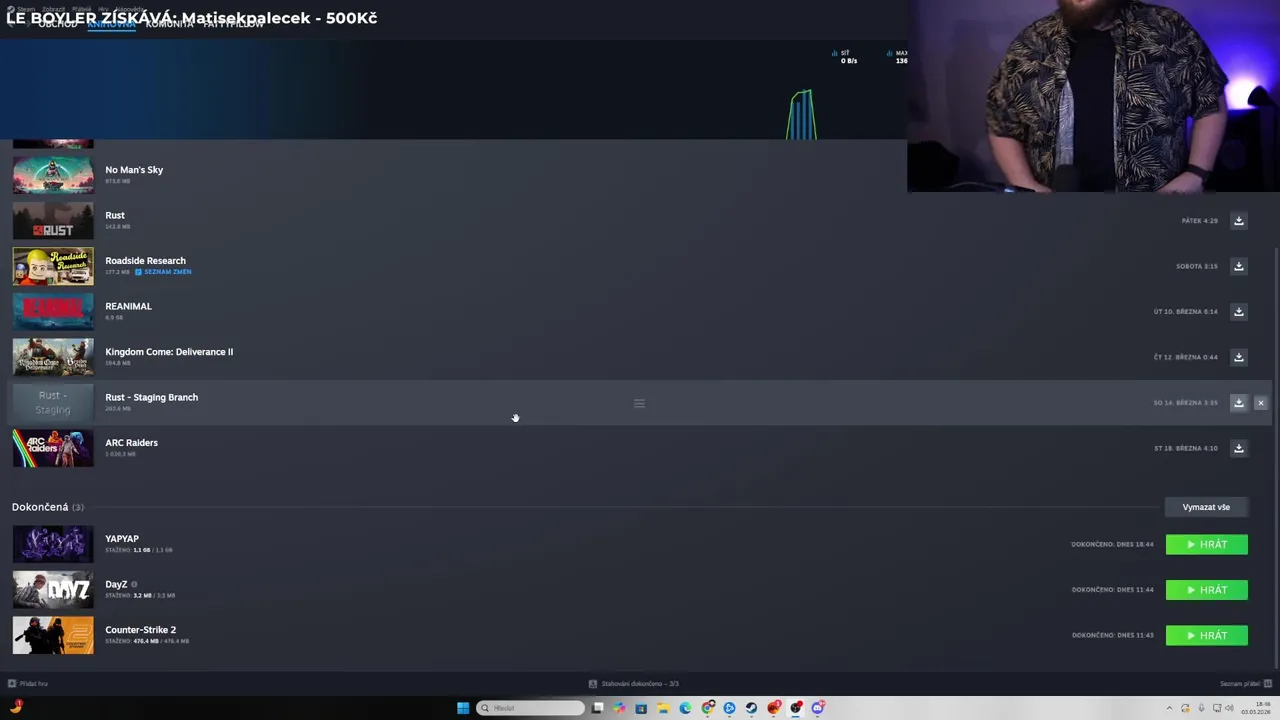Viewport: 1280px width, 720px height.
Task: Open the taskbar clock and date
Action: tap(1255, 709)
